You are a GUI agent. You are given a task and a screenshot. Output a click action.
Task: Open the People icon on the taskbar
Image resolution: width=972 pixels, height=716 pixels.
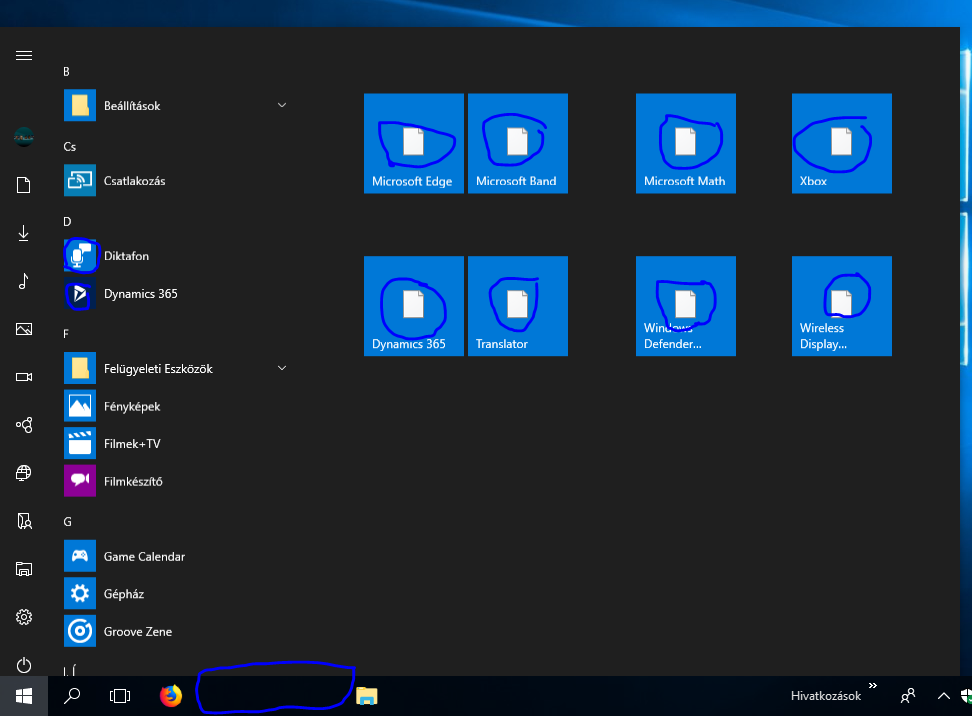(908, 696)
